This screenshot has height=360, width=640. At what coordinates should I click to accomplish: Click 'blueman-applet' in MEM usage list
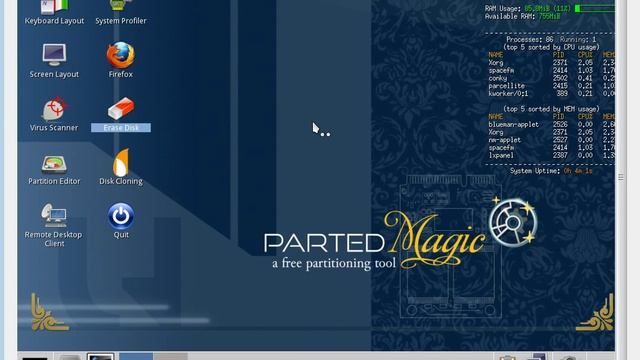click(513, 124)
